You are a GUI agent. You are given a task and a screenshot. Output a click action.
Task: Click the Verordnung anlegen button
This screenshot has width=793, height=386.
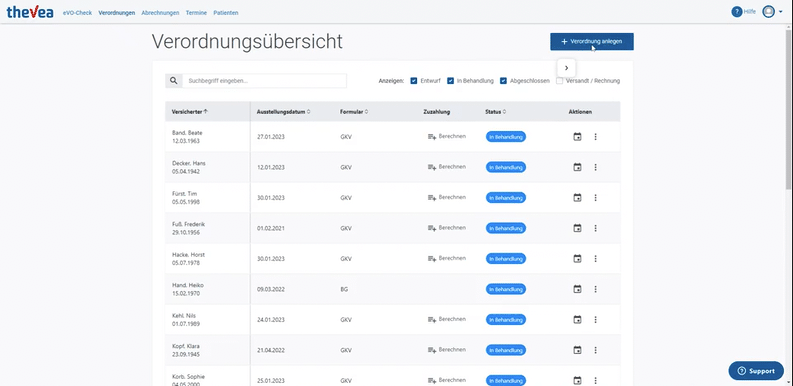[592, 41]
